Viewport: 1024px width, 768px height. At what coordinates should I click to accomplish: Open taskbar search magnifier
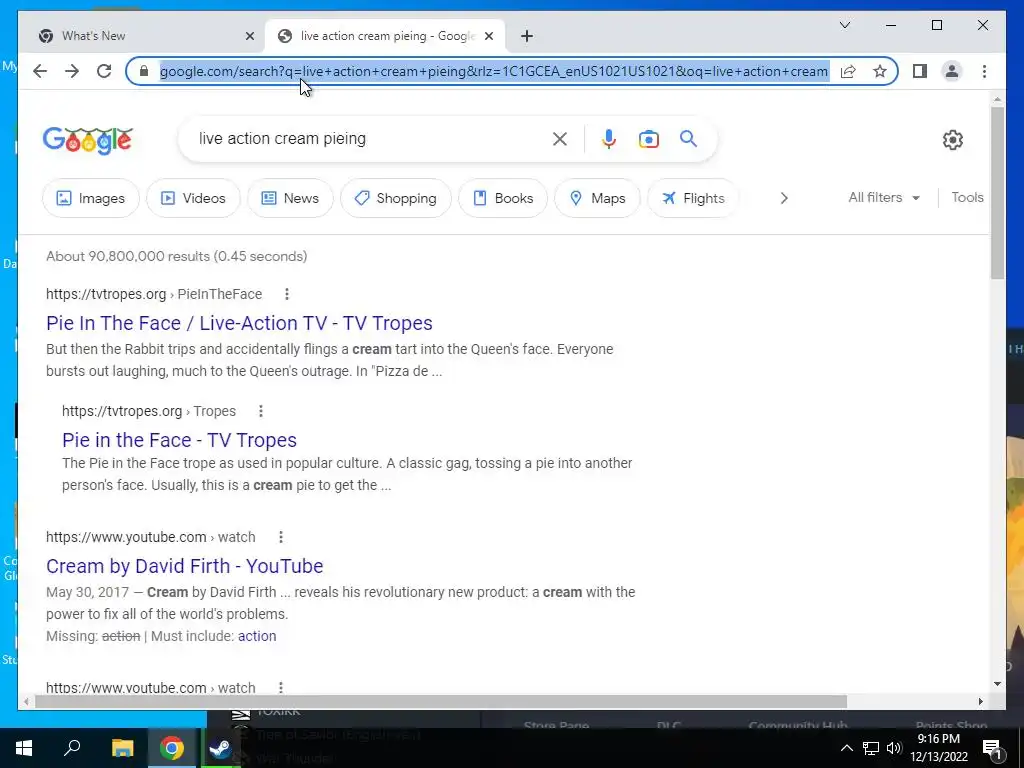coord(72,748)
